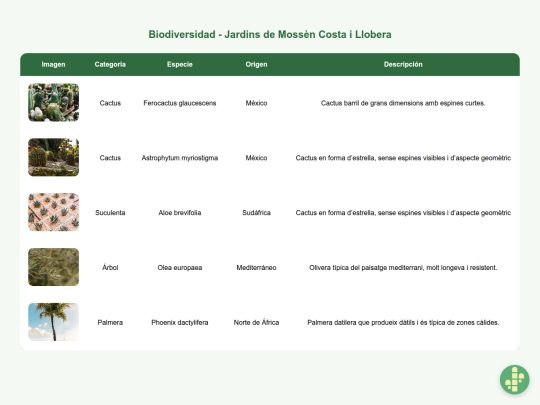The width and height of the screenshot is (540, 405).
Task: Click México origin in Ferocactus row
Action: pos(256,103)
